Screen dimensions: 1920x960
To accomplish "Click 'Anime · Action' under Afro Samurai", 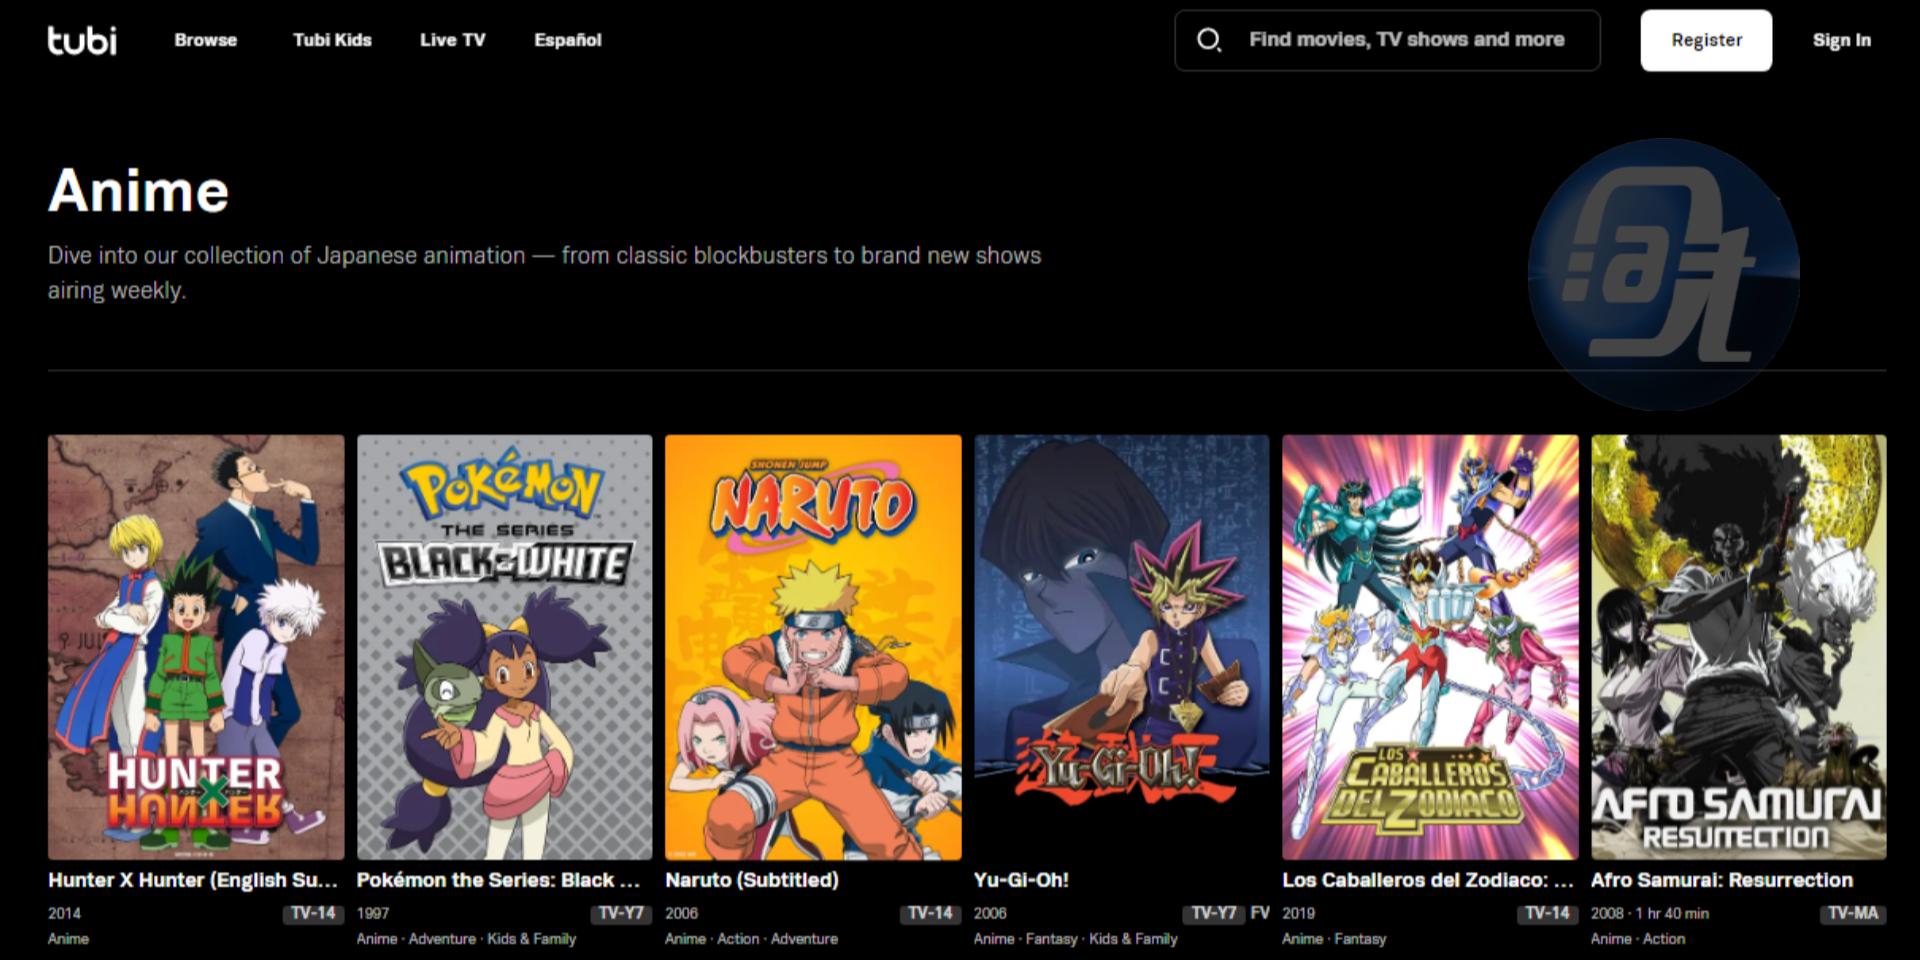I will point(1638,939).
